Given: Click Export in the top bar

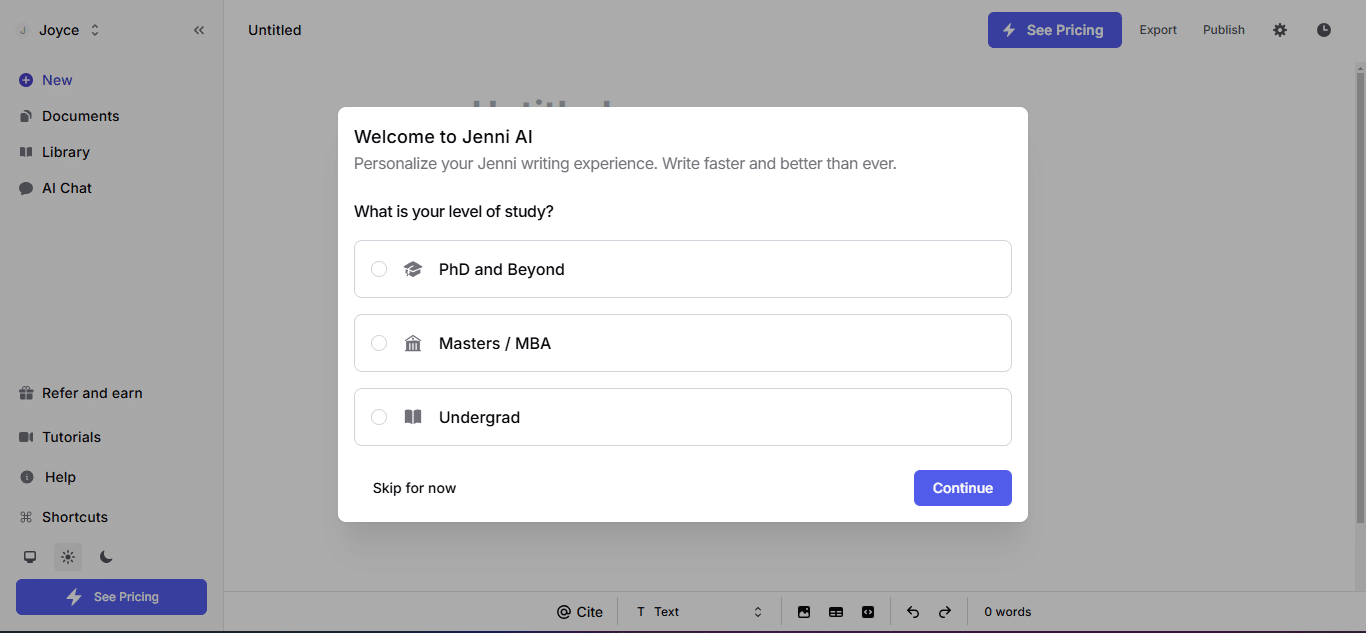Looking at the screenshot, I should [x=1158, y=30].
